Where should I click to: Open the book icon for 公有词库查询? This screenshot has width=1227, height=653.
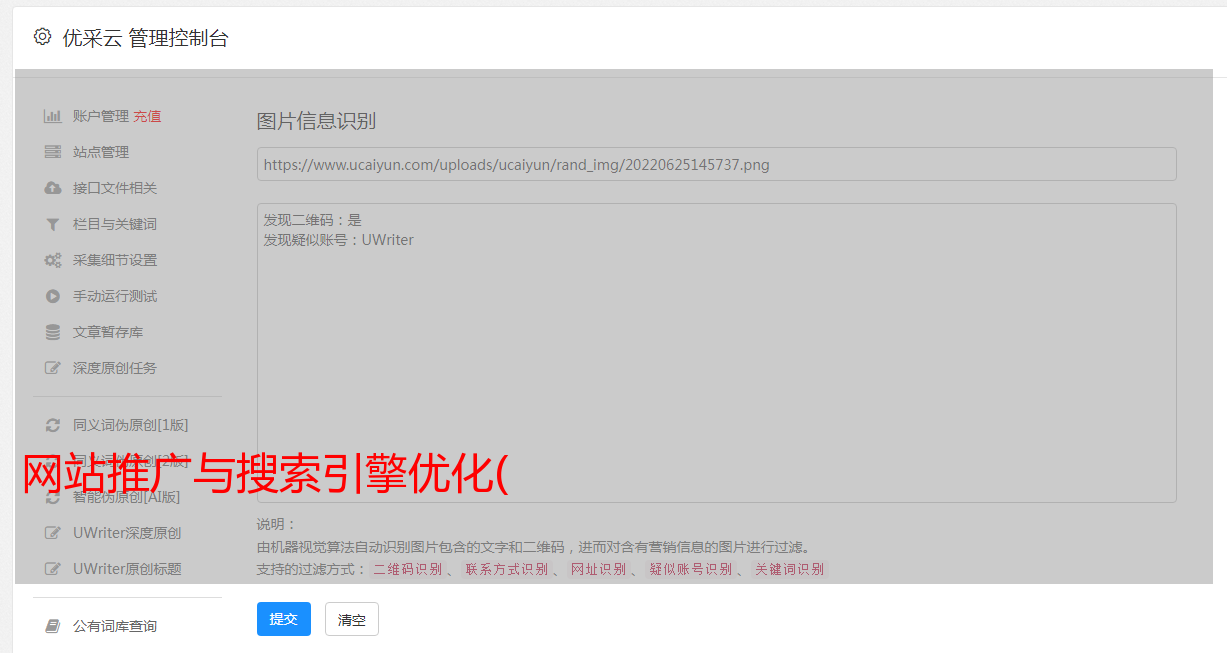tap(52, 626)
